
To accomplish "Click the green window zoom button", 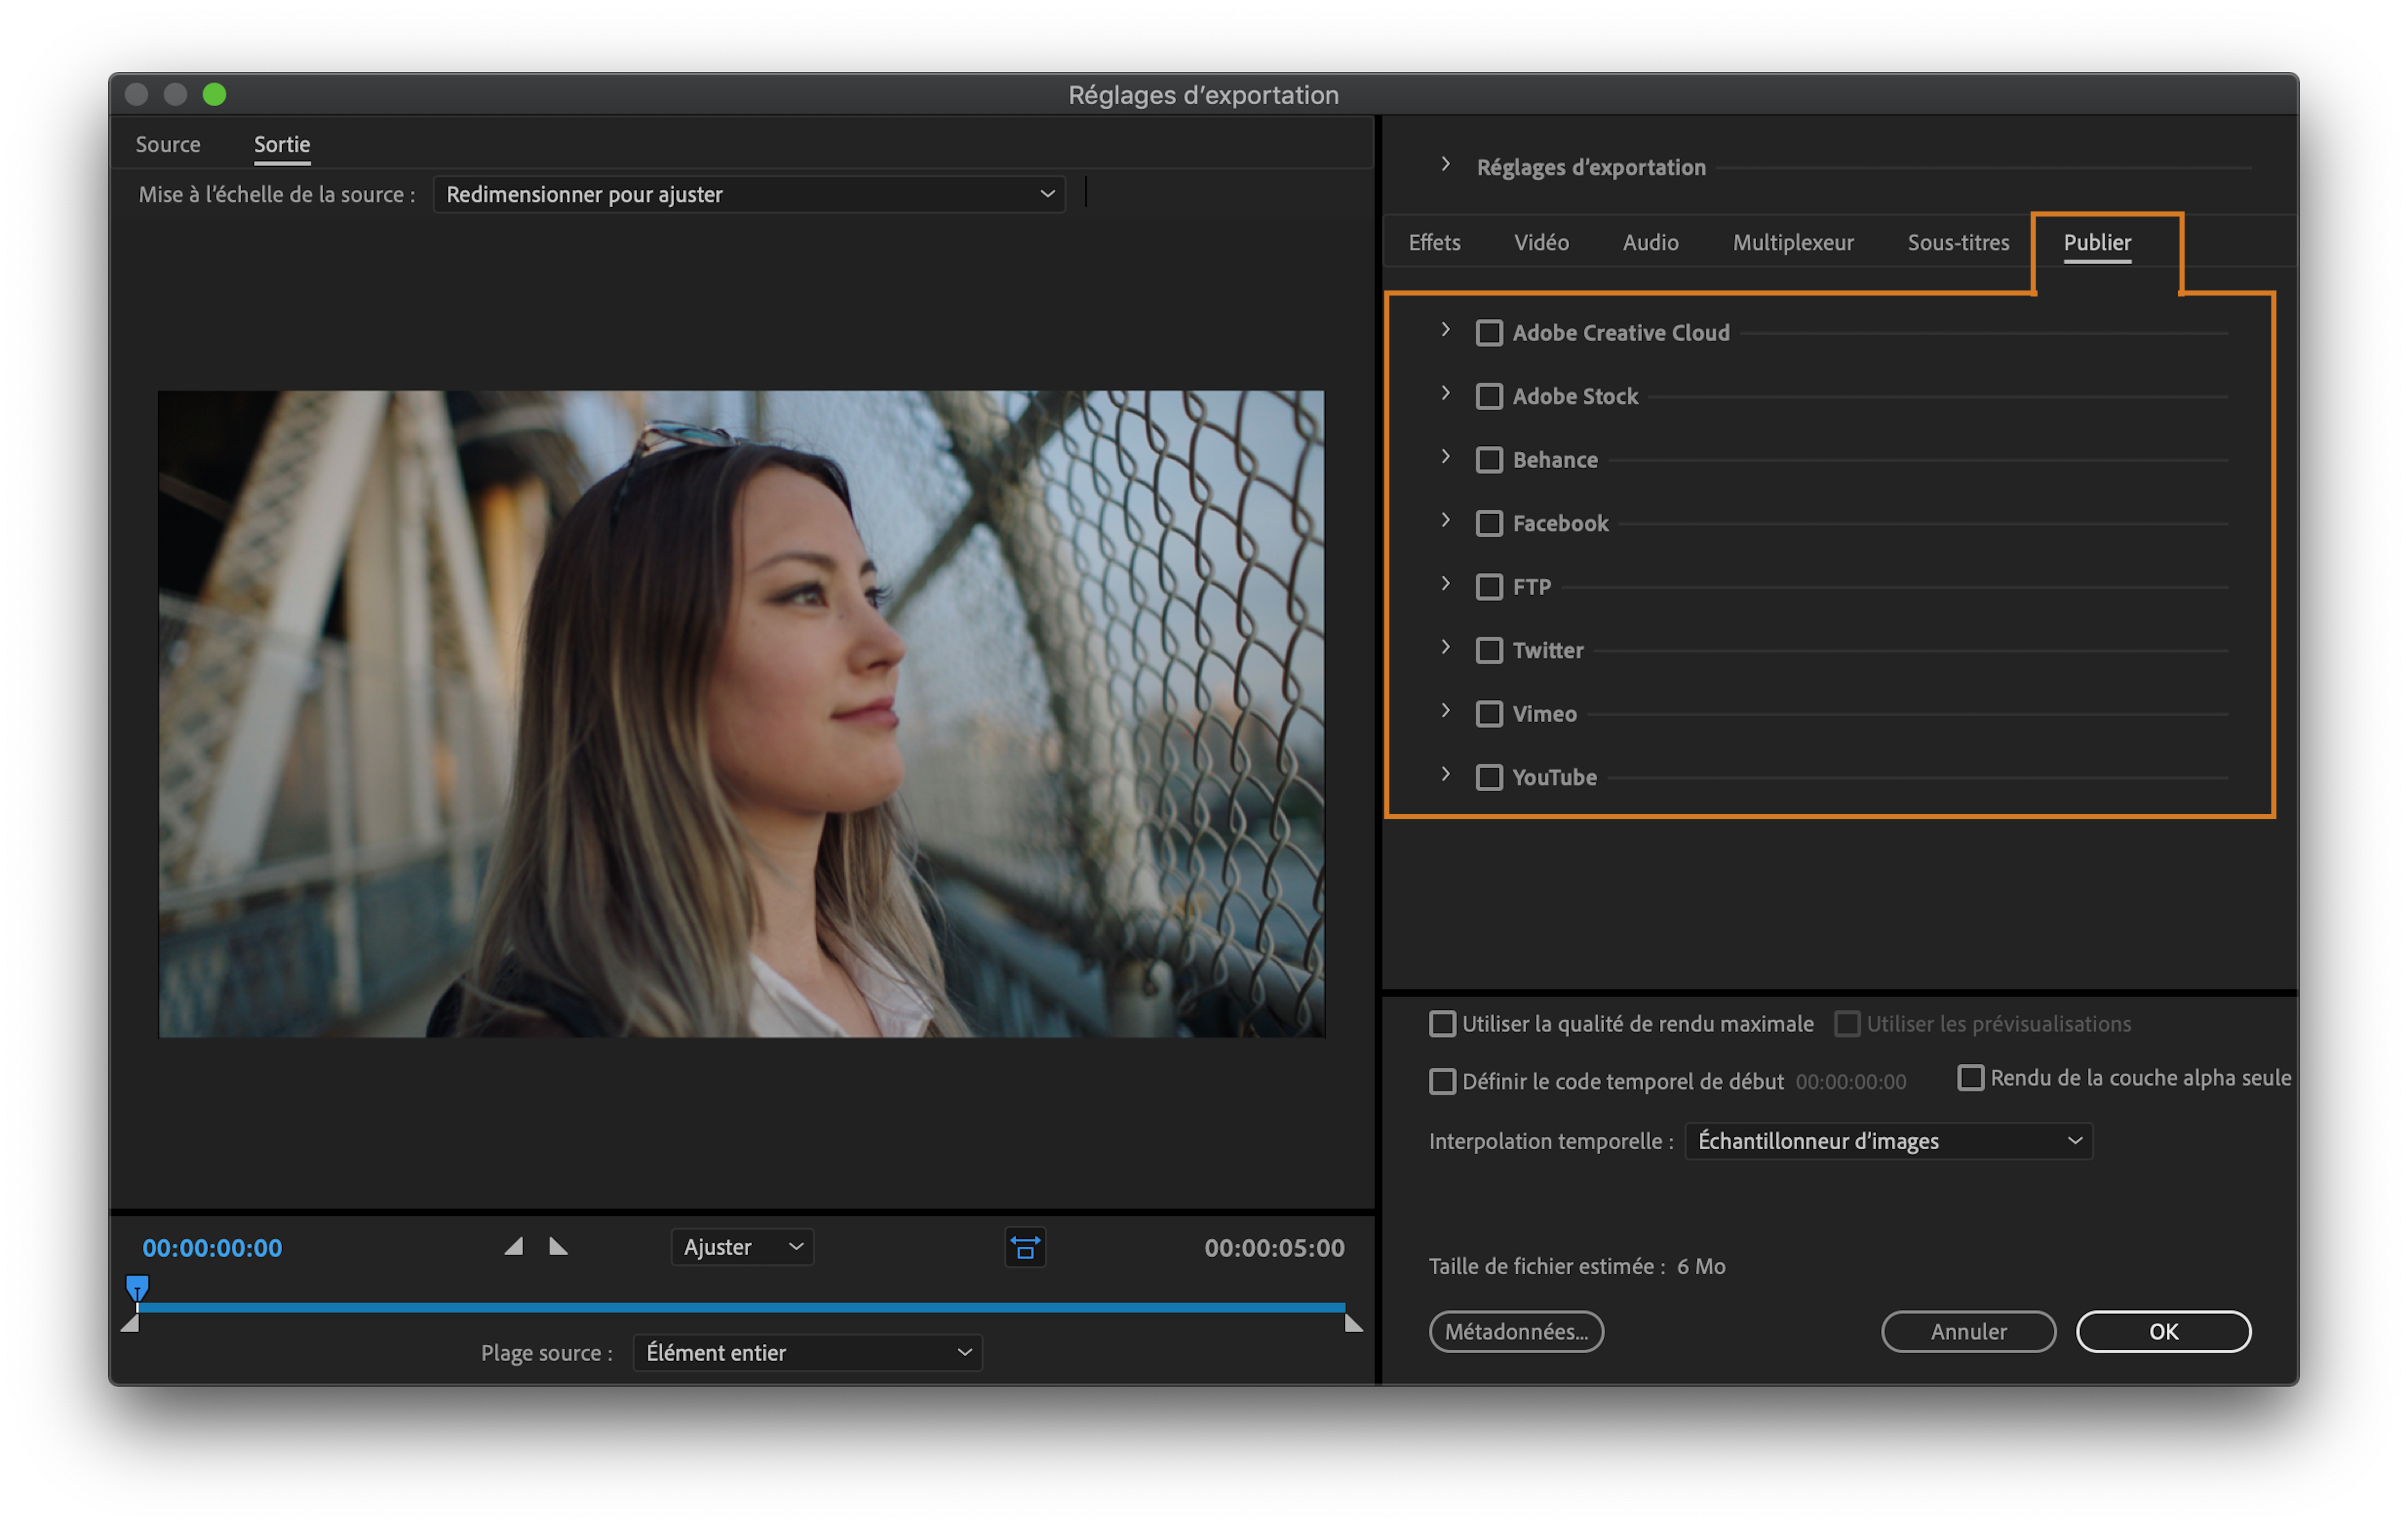I will (x=214, y=94).
